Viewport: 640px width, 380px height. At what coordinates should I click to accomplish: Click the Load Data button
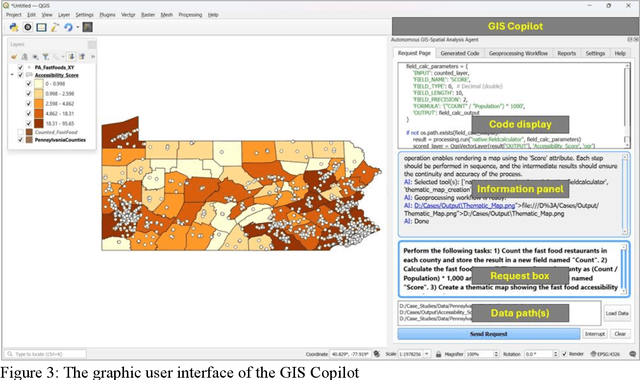click(x=617, y=313)
